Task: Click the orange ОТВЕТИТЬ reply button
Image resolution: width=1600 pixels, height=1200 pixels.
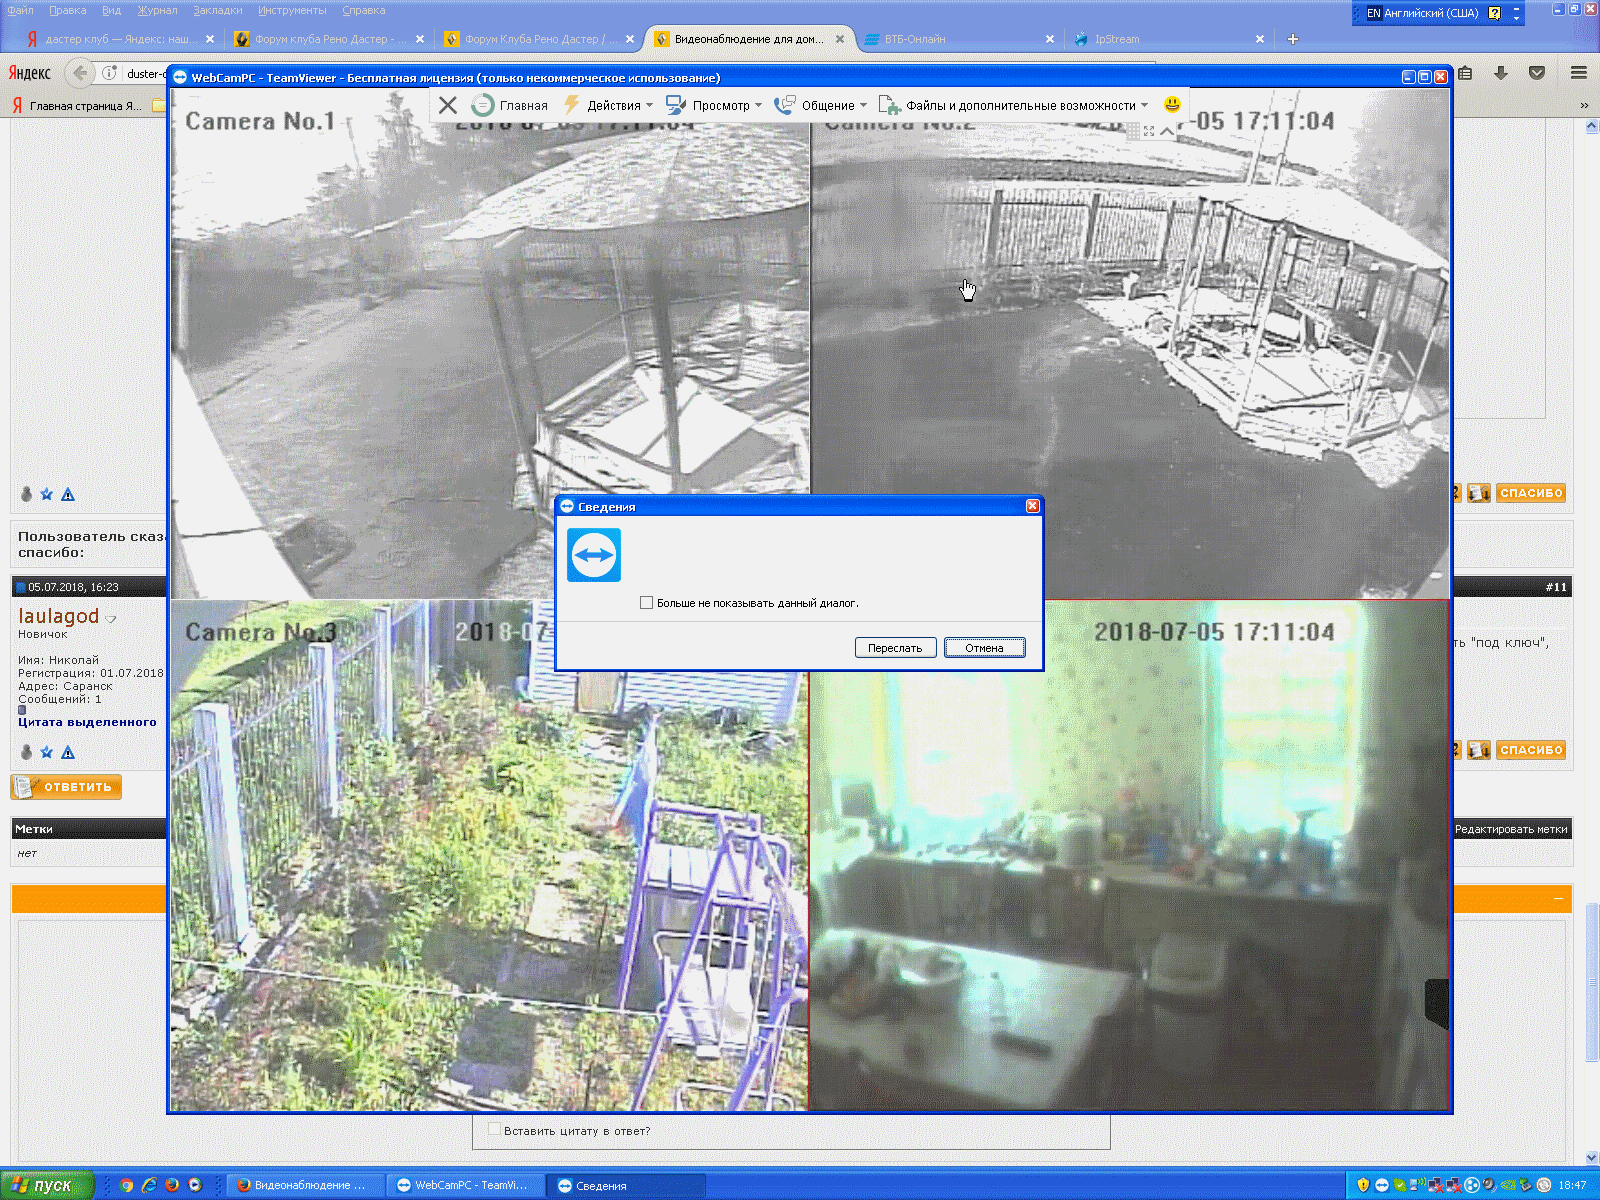Action: pyautogui.click(x=66, y=787)
